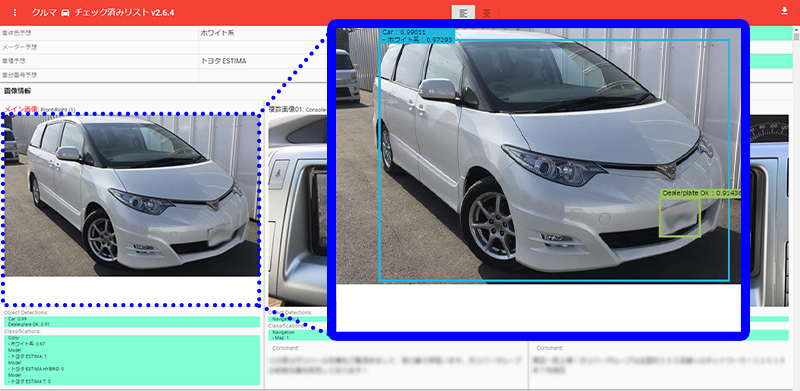Viewport: 800px width, 391px height.
Task: Select the トヨタ ESTIMA model value cell
Action: click(x=262, y=61)
